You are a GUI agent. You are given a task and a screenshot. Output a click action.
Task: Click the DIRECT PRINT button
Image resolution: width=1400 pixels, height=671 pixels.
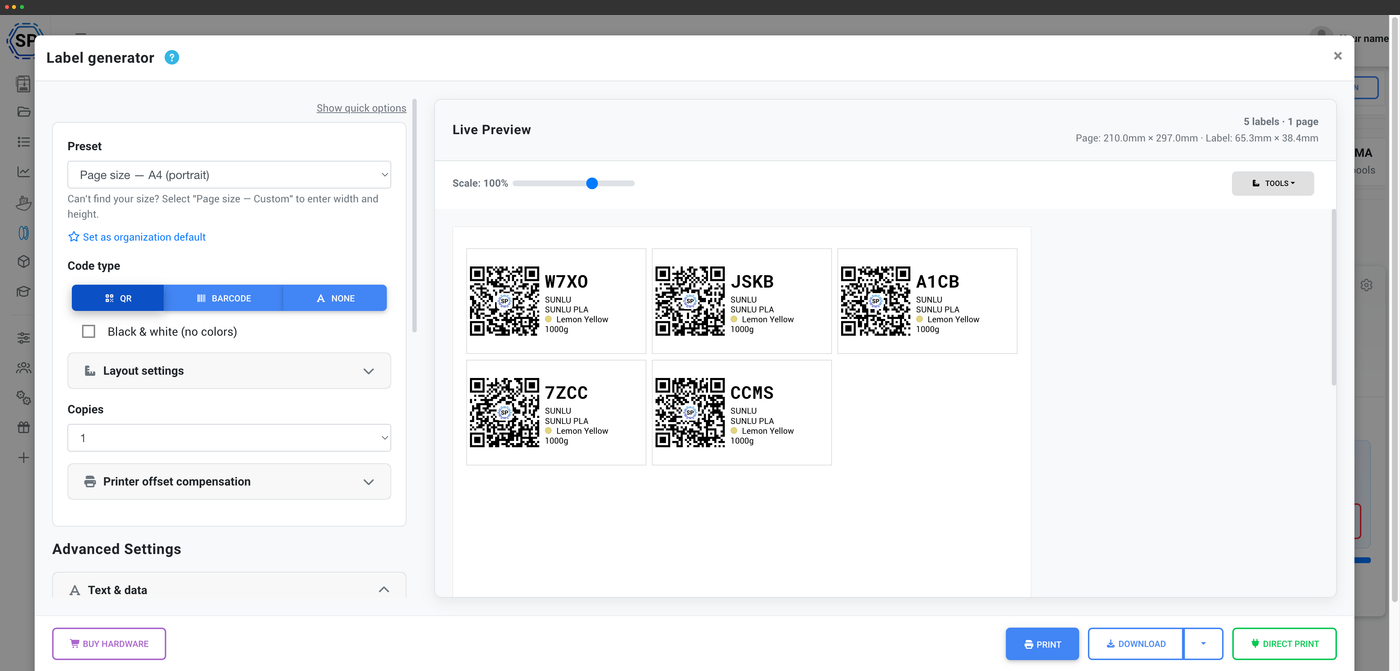[1284, 644]
